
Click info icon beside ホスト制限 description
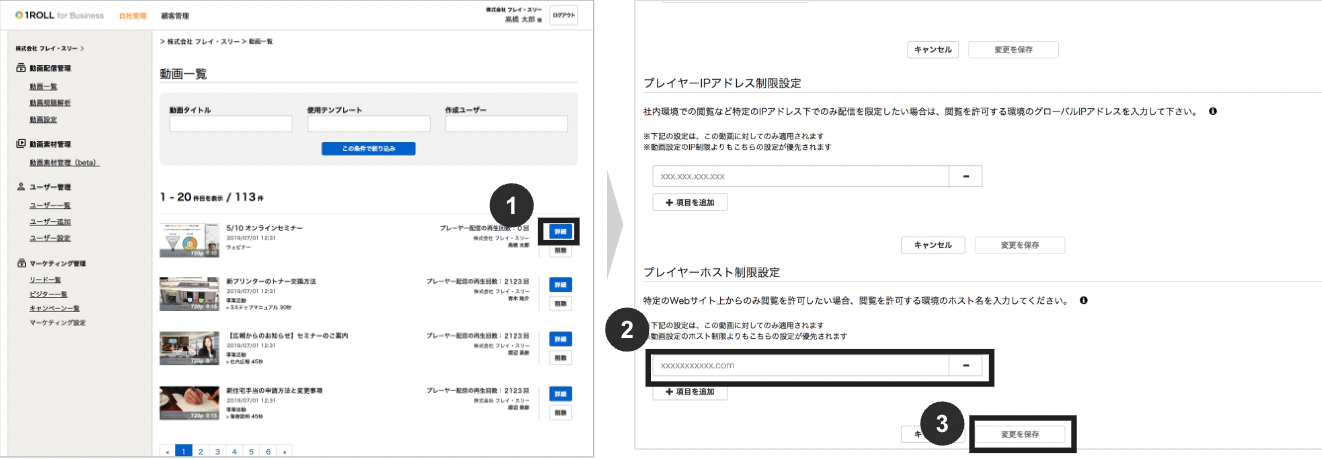[x=1083, y=300]
